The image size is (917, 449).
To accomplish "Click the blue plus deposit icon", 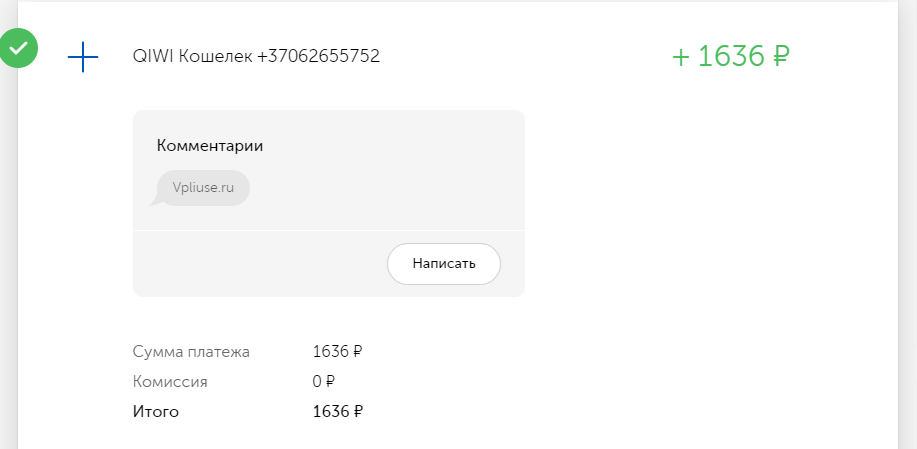I will [x=83, y=57].
